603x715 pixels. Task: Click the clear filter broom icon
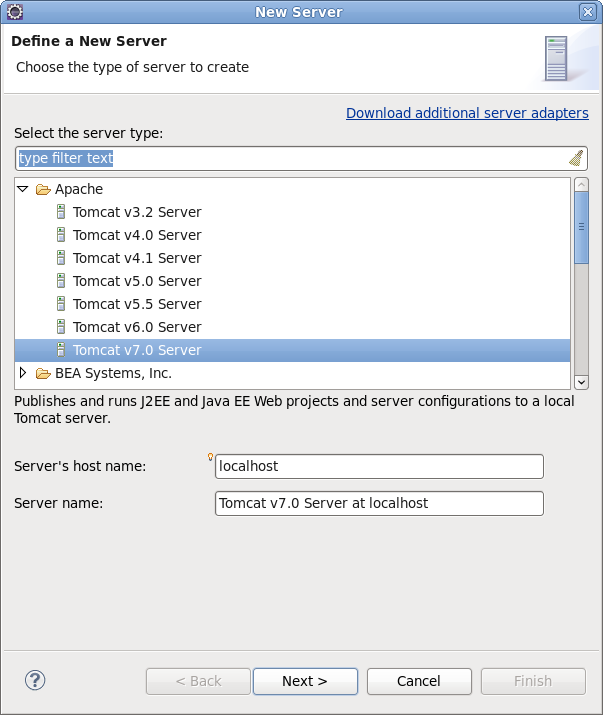[576, 158]
